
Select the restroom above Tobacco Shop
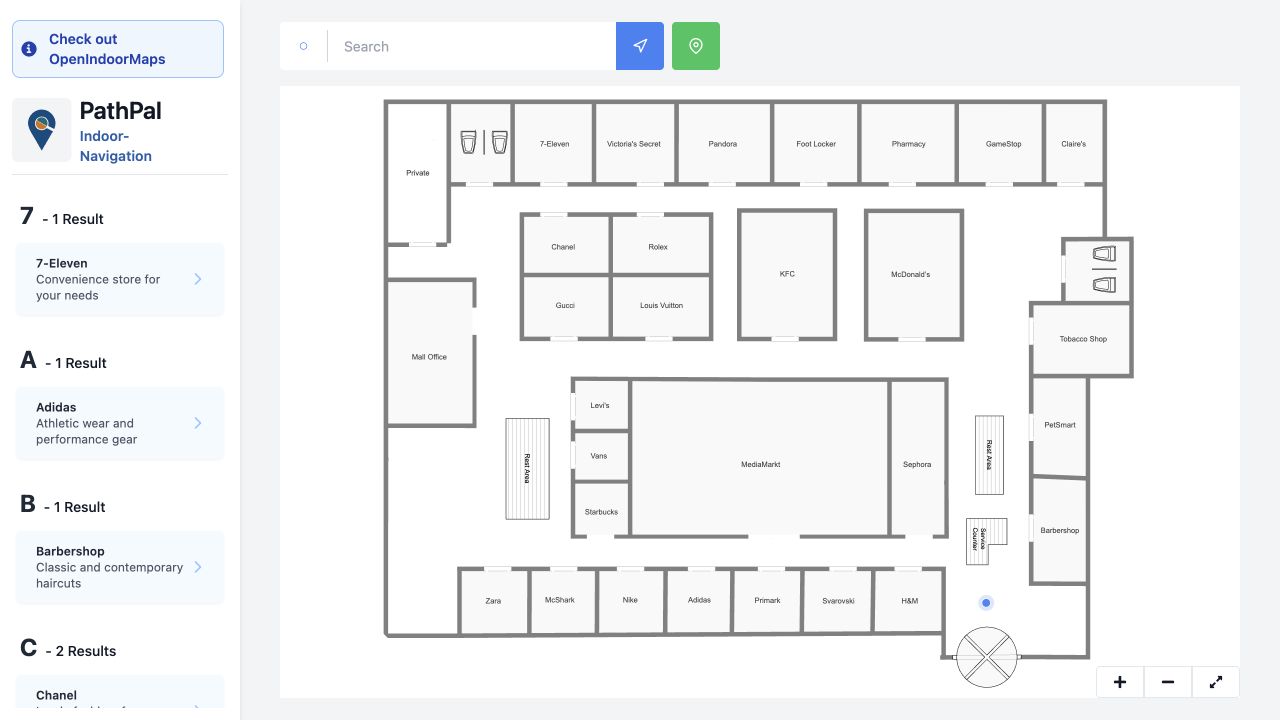pos(1097,270)
